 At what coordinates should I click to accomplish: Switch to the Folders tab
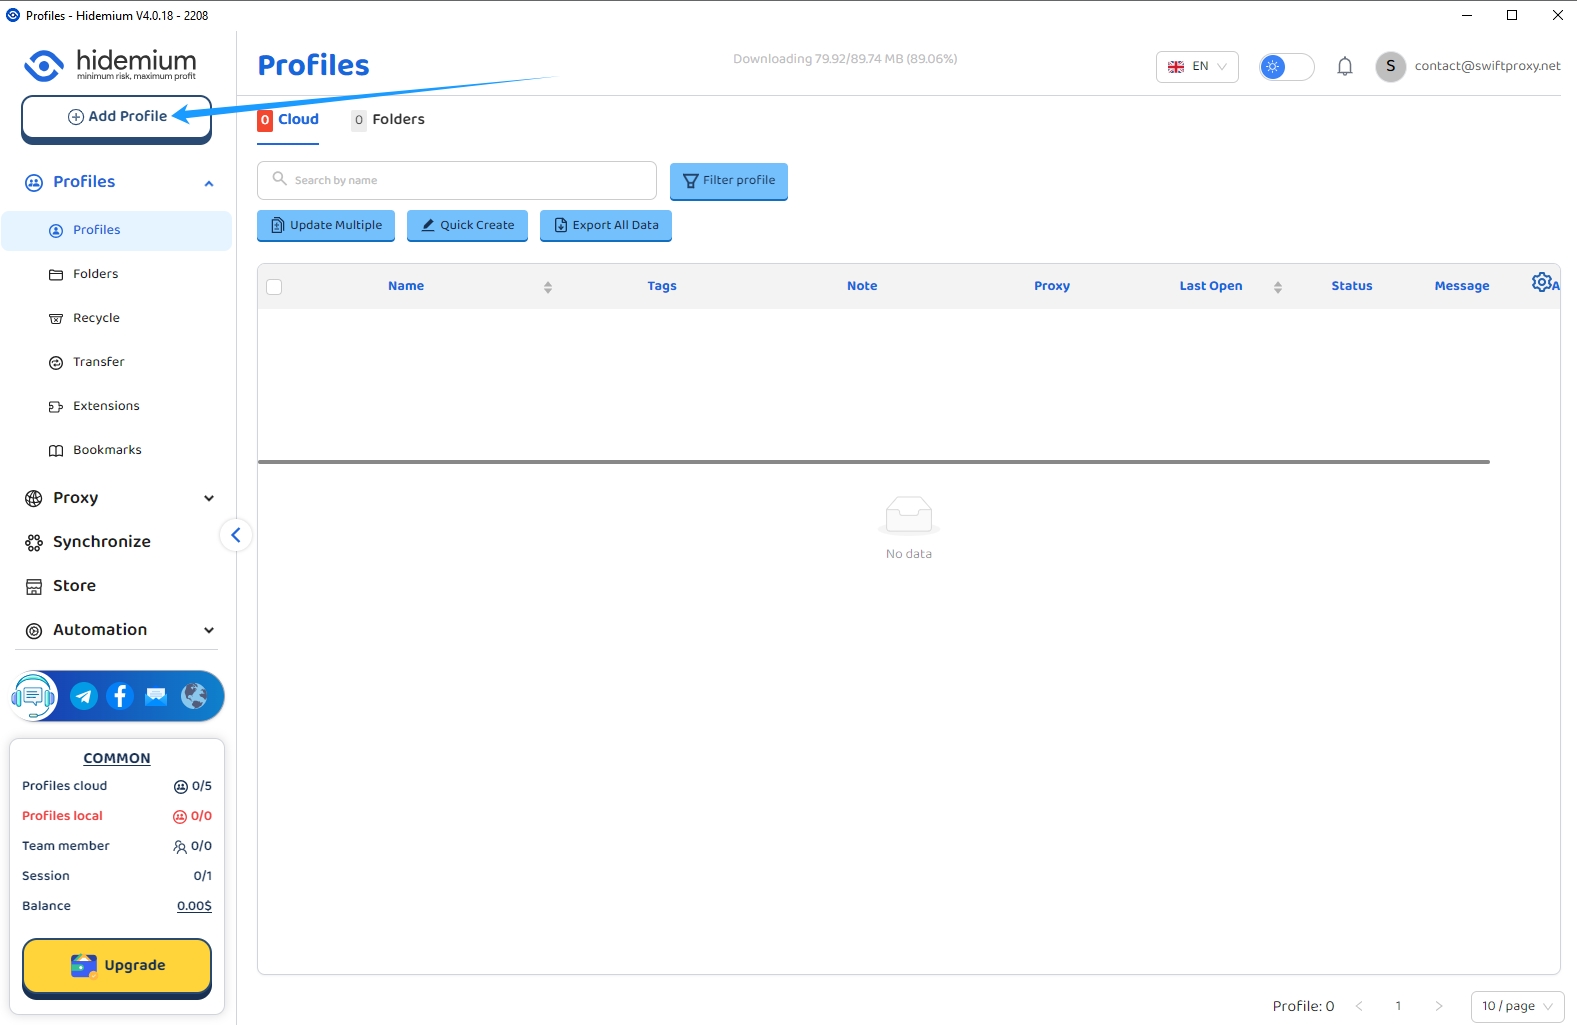click(389, 120)
